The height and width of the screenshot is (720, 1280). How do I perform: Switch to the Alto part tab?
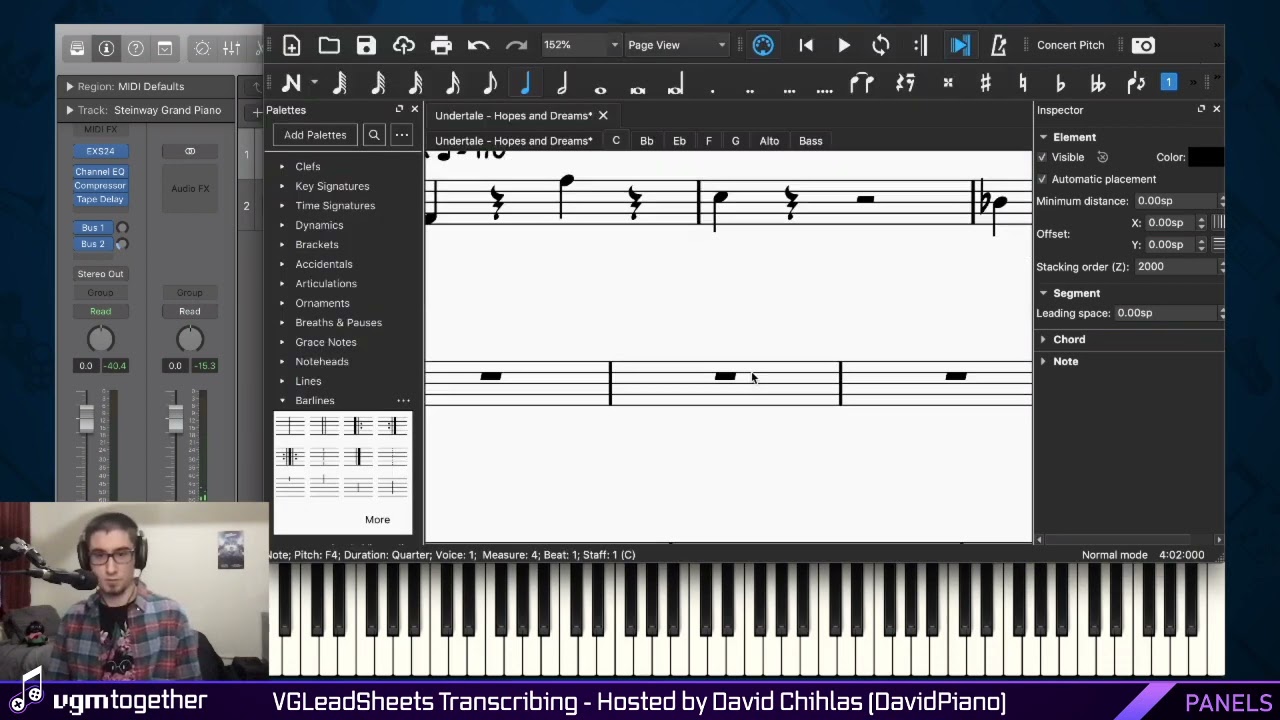point(769,141)
